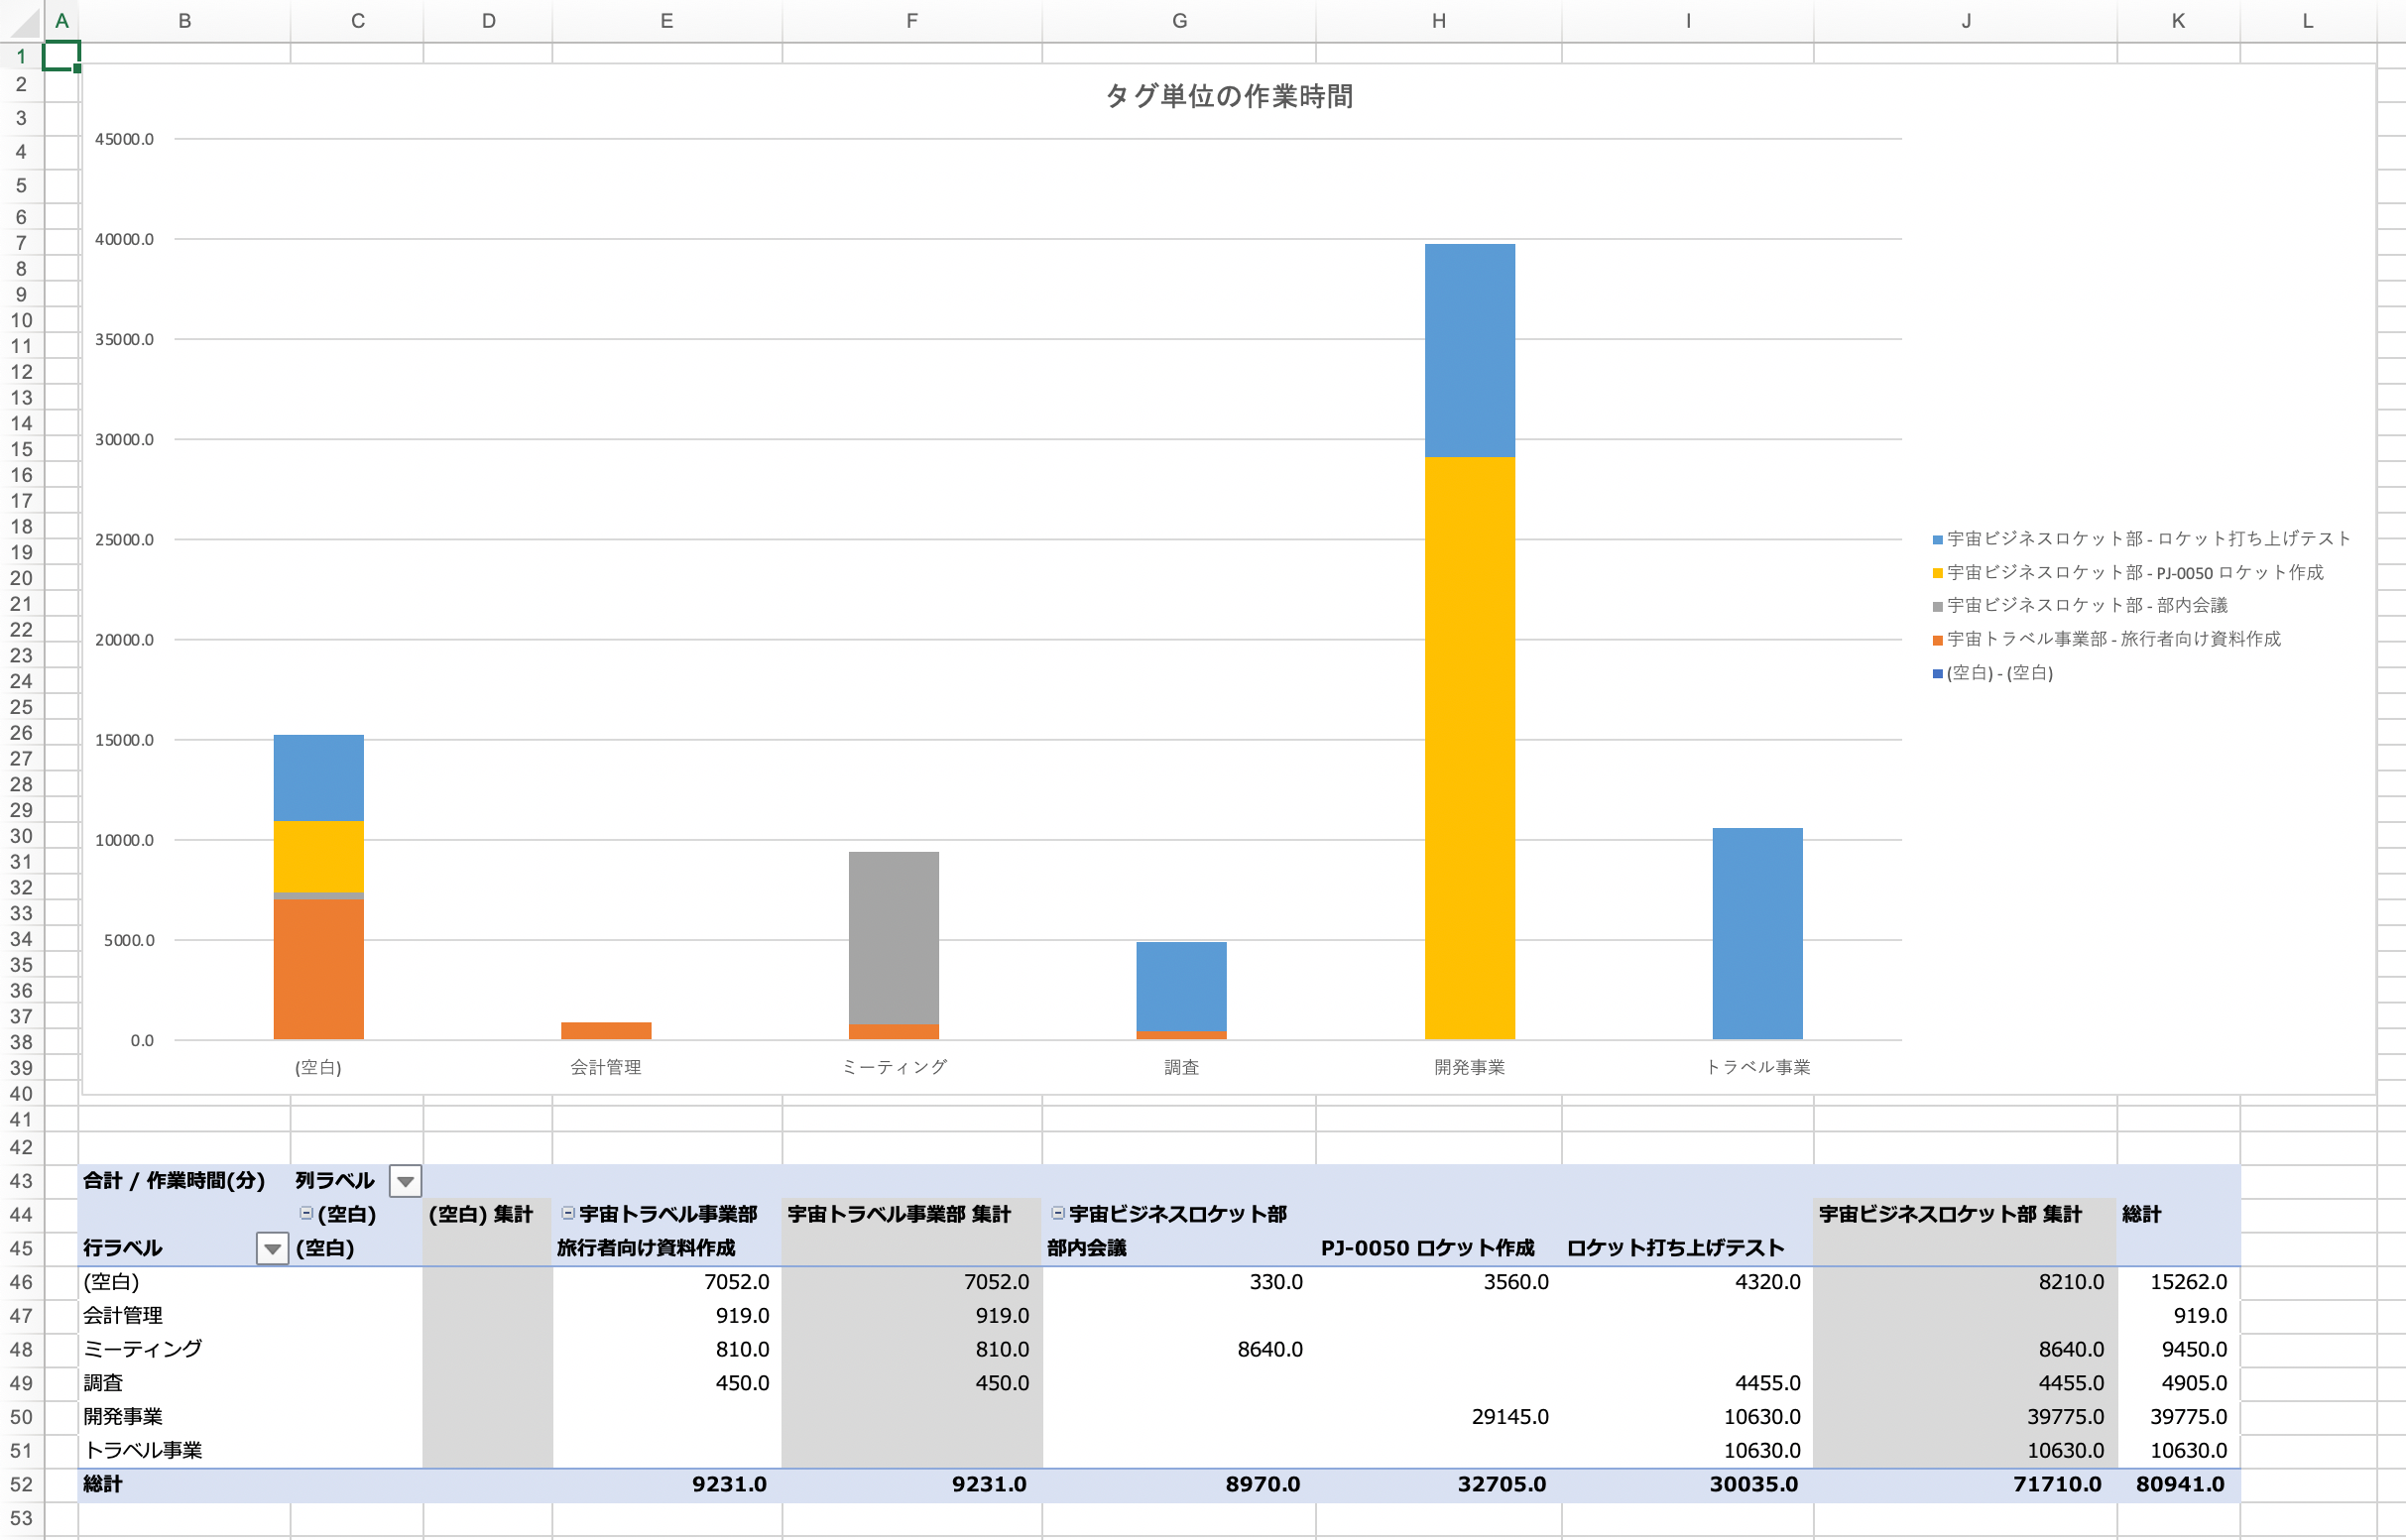2406x1540 pixels.
Task: Collapse the (空白) column group in row 44
Action: tap(306, 1213)
